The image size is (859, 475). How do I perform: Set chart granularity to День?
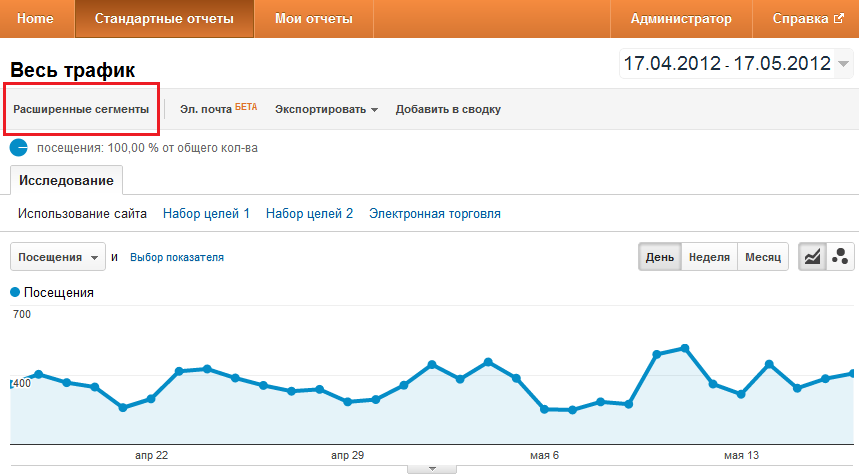point(660,257)
